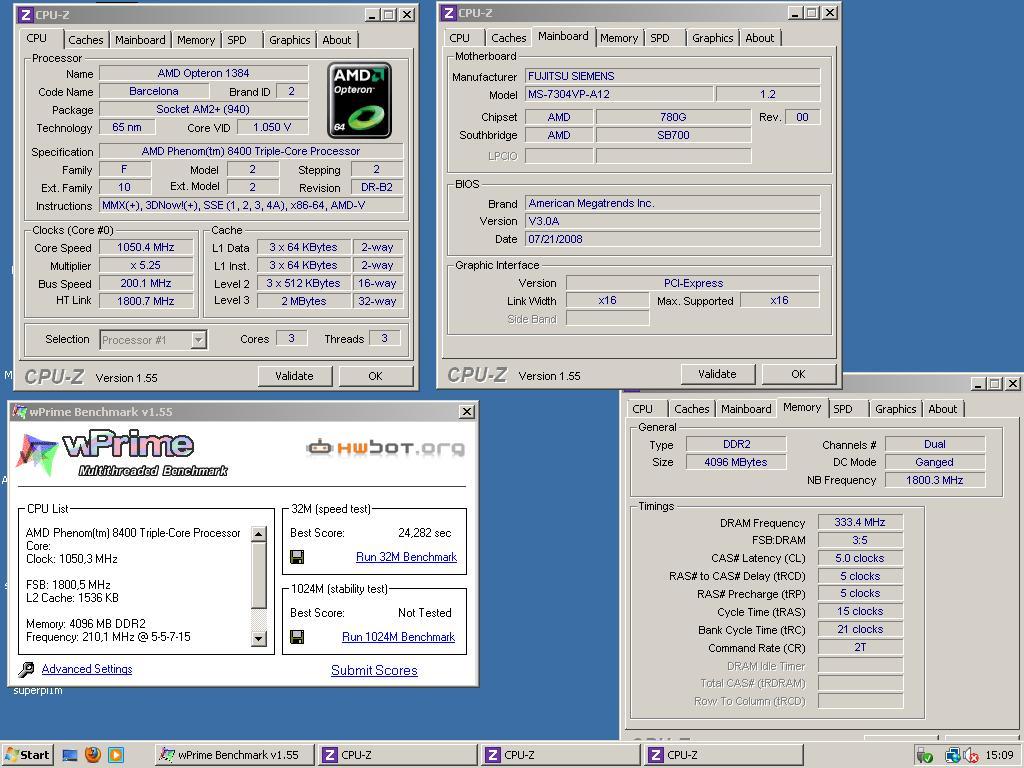Click the BIOS date value '07/21/2008'
Screen dimensions: 1024x768
click(x=673, y=239)
